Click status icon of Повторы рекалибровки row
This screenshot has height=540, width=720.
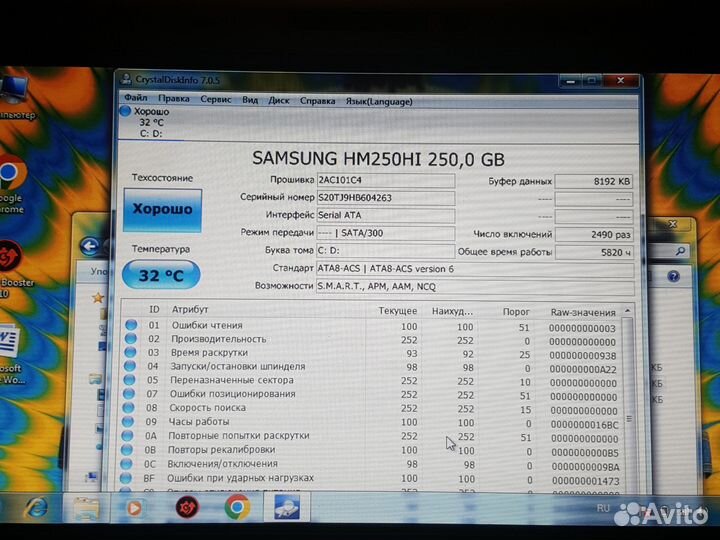point(127,450)
